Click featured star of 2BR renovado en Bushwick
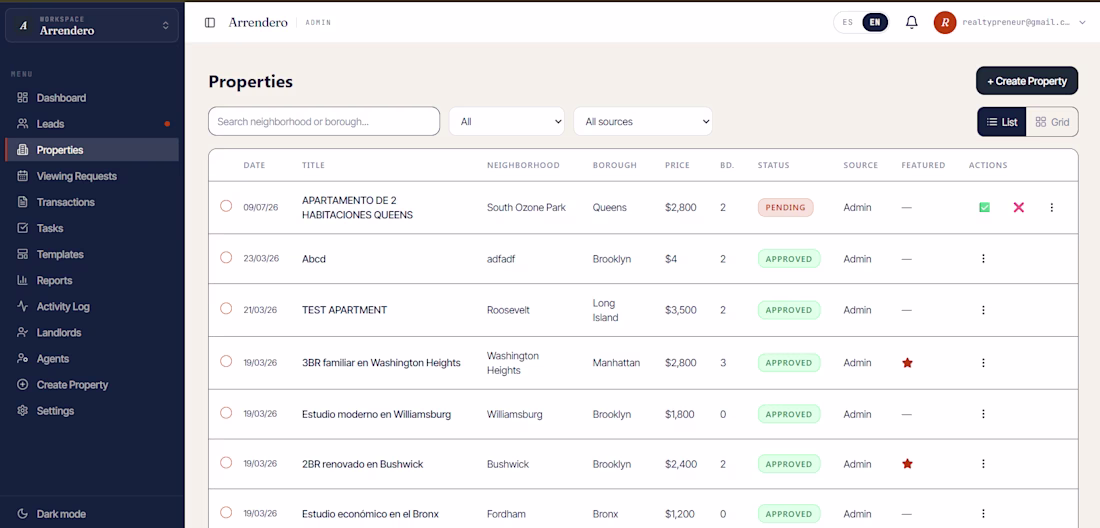1100x528 pixels. tap(907, 463)
